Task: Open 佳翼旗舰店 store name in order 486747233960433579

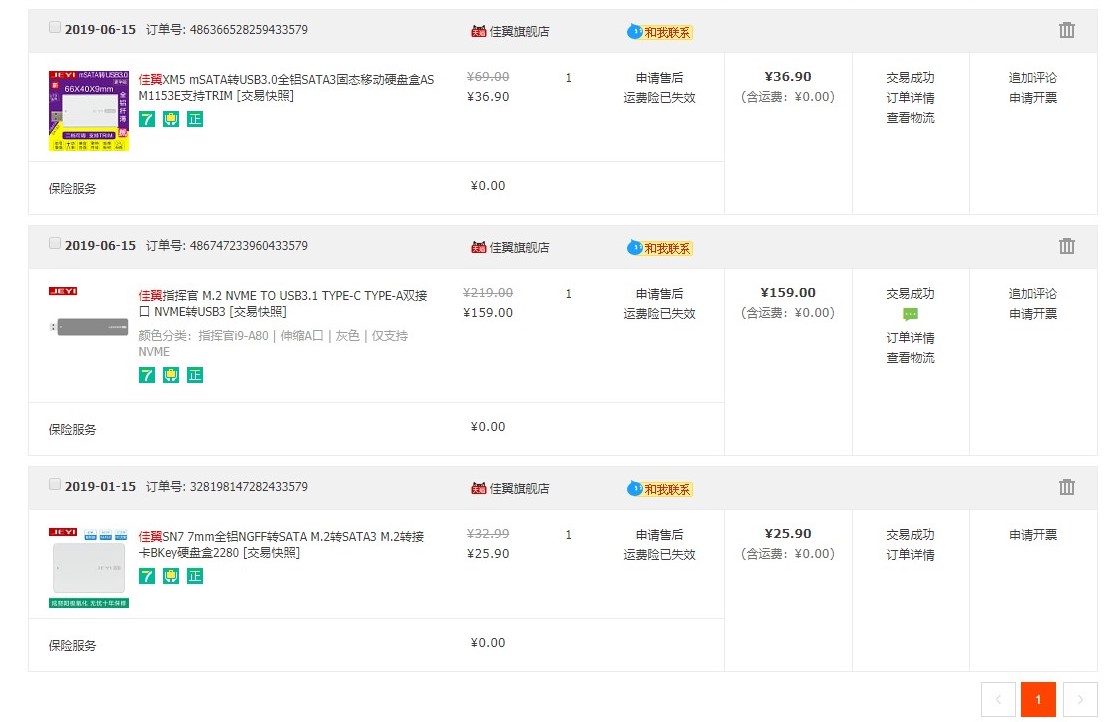Action: click(x=520, y=247)
